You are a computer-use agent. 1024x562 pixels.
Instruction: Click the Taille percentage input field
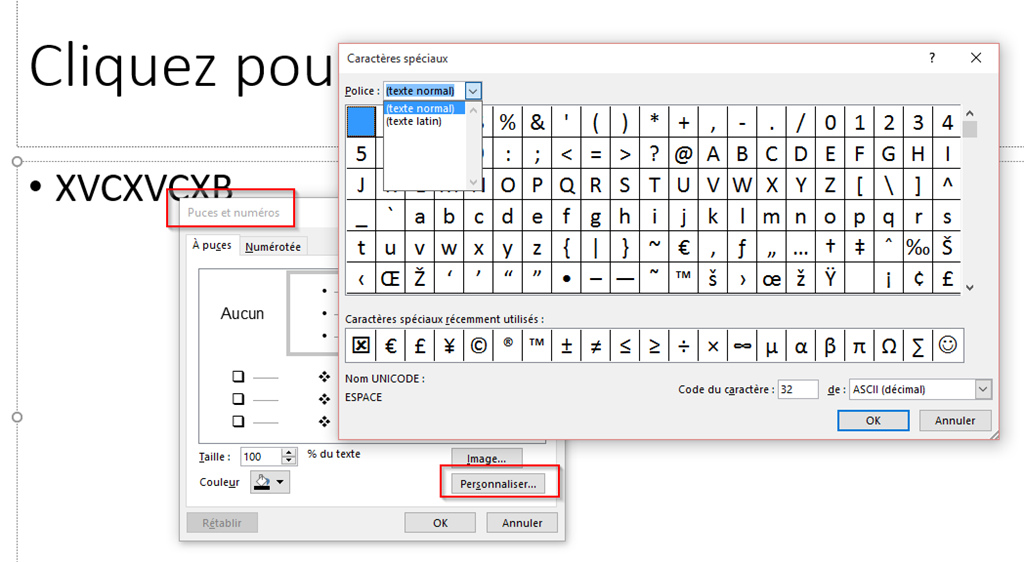pos(261,457)
